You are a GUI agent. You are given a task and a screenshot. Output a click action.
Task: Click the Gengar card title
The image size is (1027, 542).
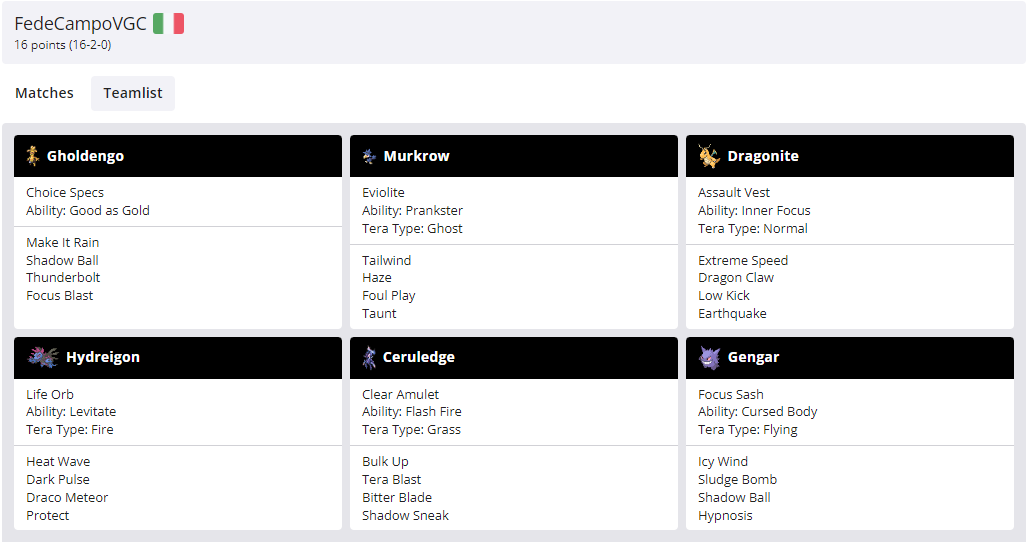(753, 357)
